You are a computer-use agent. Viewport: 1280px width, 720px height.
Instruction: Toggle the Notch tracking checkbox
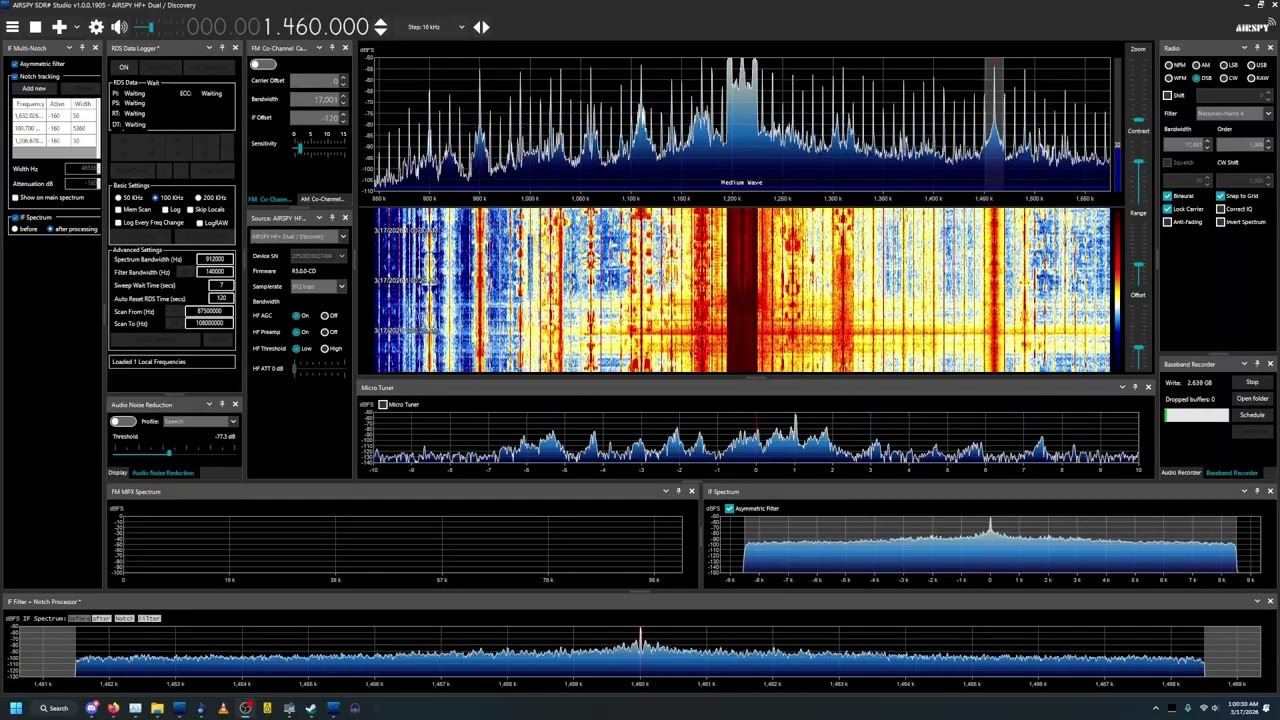(x=15, y=76)
